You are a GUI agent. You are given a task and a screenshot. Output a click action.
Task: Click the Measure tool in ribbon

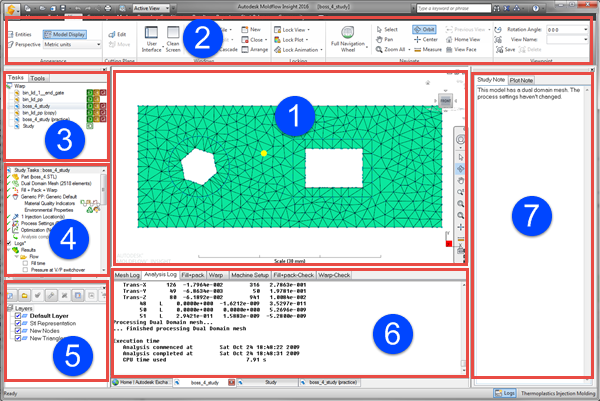[428, 49]
